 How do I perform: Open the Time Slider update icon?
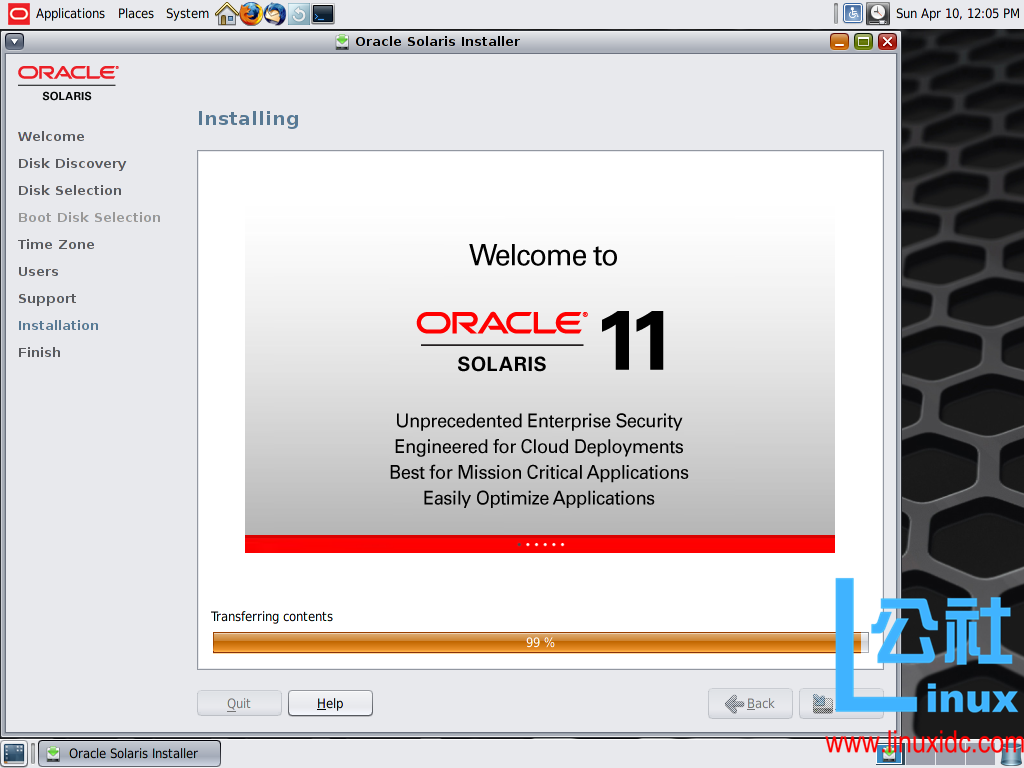pyautogui.click(x=299, y=14)
